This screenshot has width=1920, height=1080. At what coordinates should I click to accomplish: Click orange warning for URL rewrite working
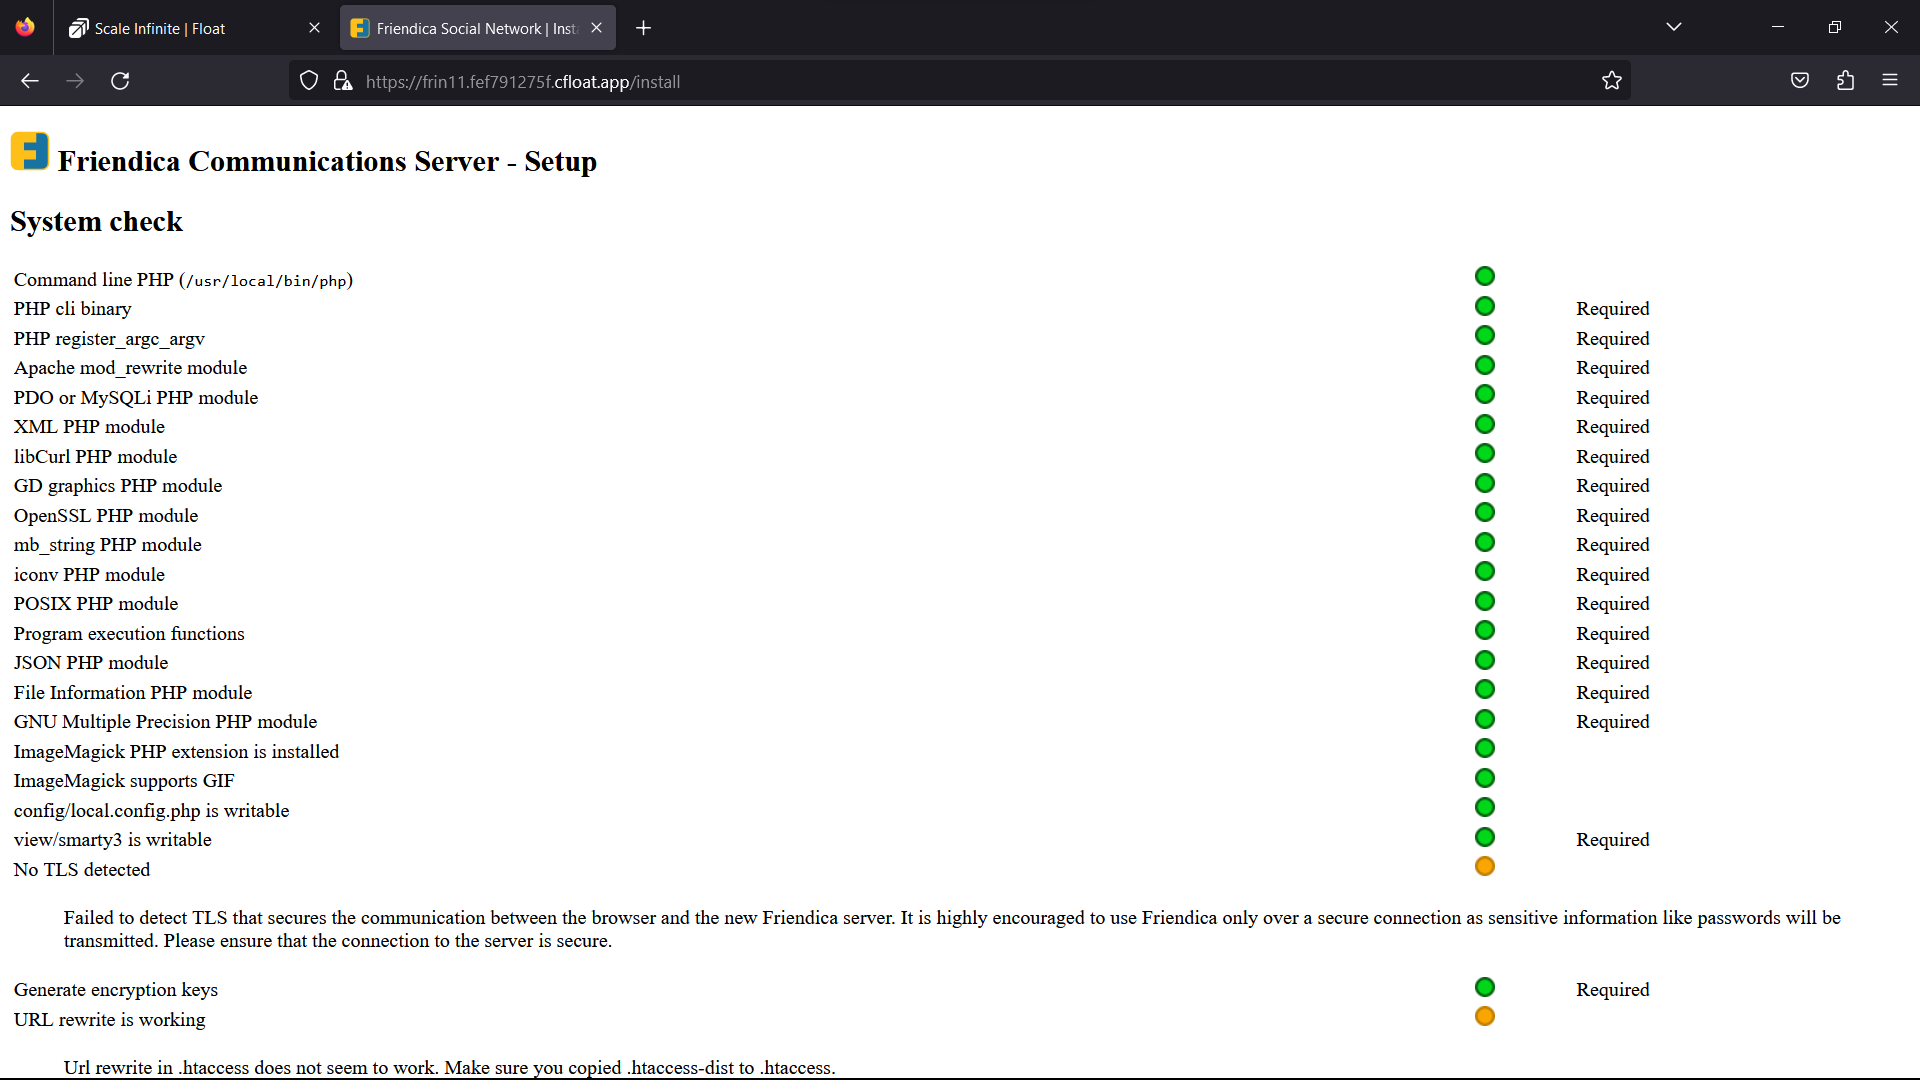coord(1485,1016)
